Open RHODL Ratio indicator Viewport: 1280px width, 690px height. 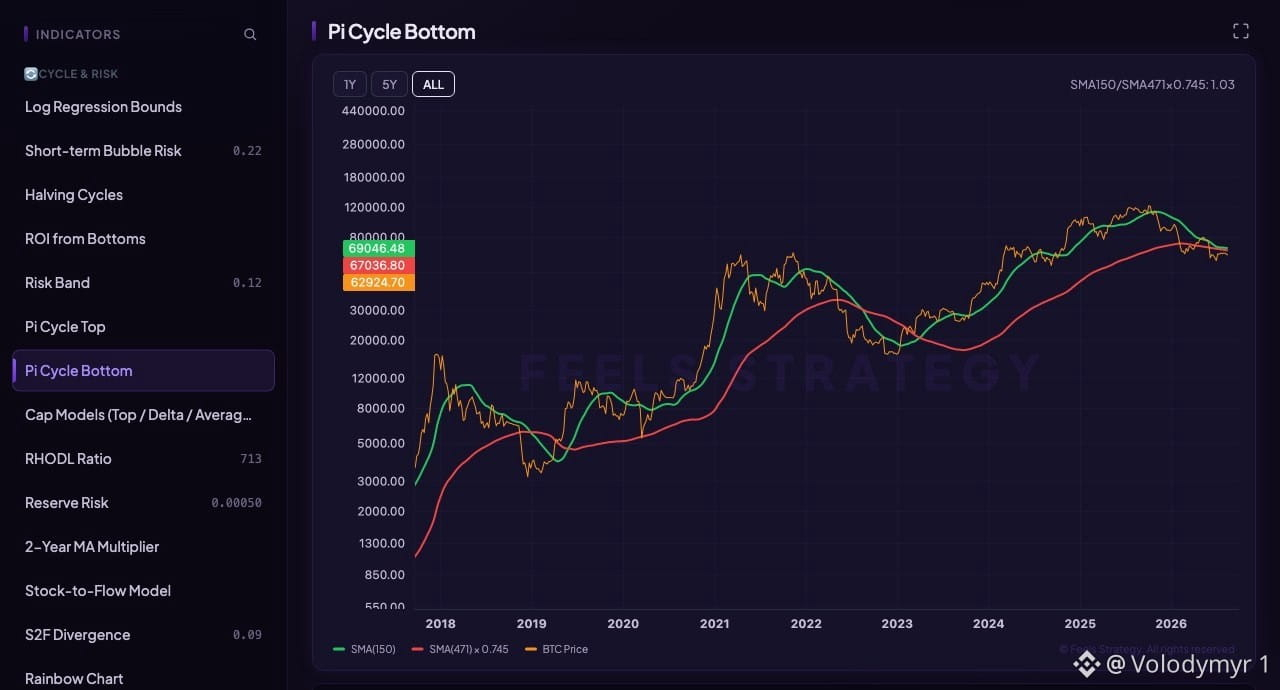pyautogui.click(x=143, y=459)
